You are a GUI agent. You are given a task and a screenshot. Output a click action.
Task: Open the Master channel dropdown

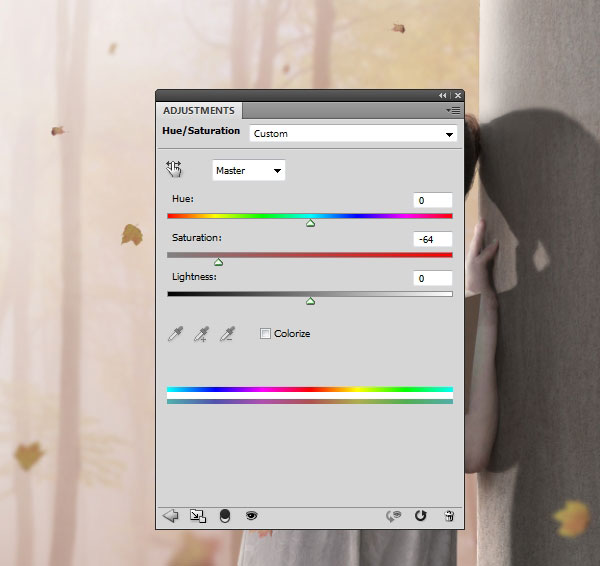249,170
